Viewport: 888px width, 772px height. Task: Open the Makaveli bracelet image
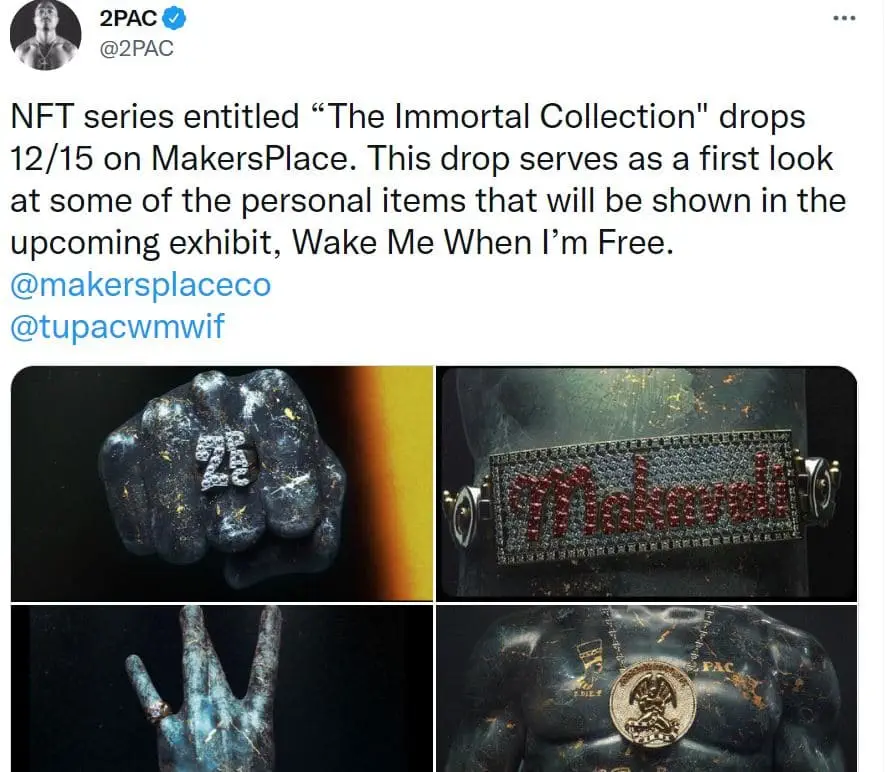point(647,483)
